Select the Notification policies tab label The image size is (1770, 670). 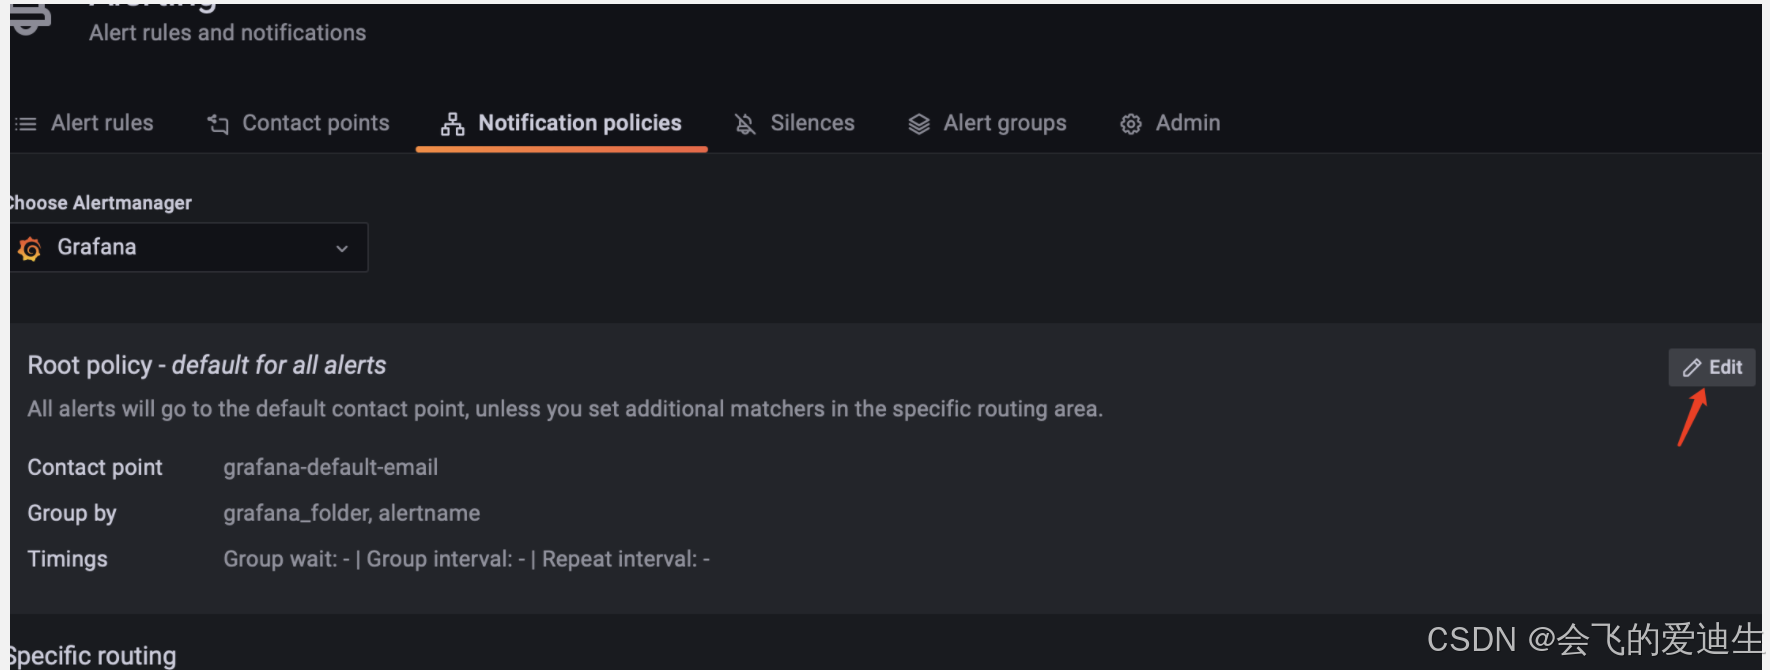(x=580, y=123)
